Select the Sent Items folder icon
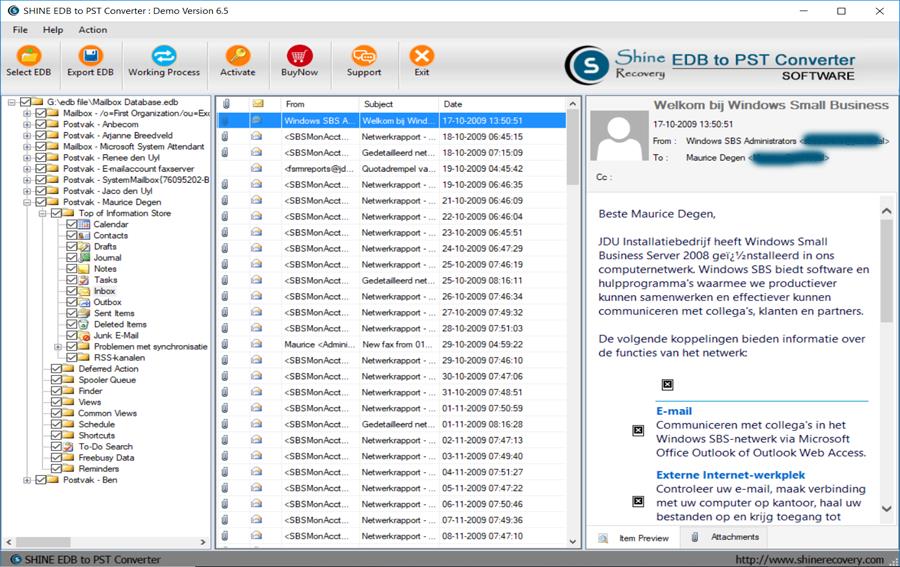The width and height of the screenshot is (900, 567). (x=84, y=313)
